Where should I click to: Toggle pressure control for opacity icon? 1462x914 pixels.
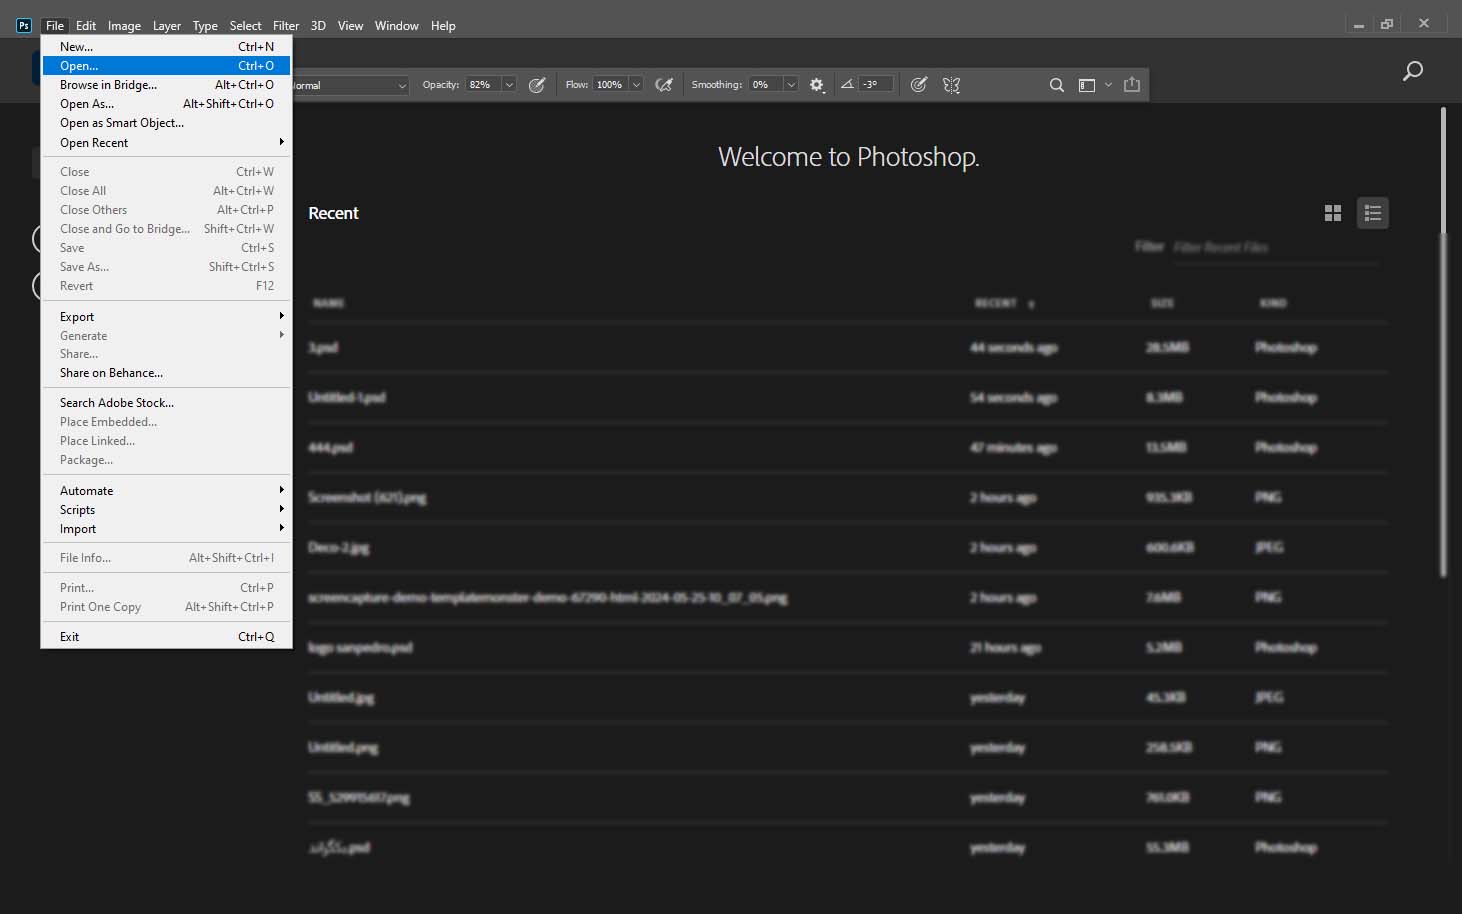tap(537, 85)
